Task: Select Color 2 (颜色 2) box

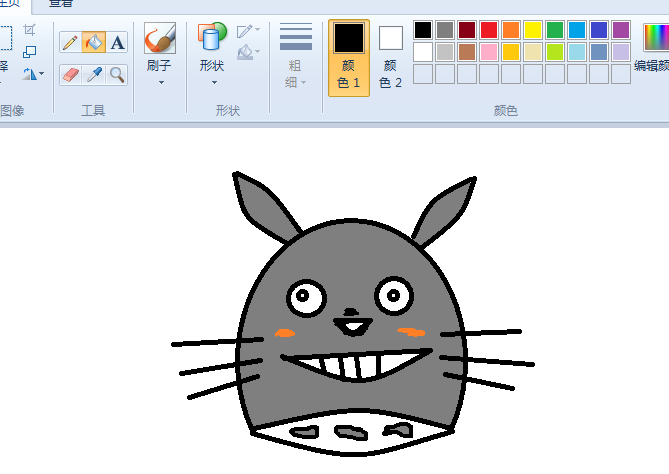Action: click(x=390, y=58)
